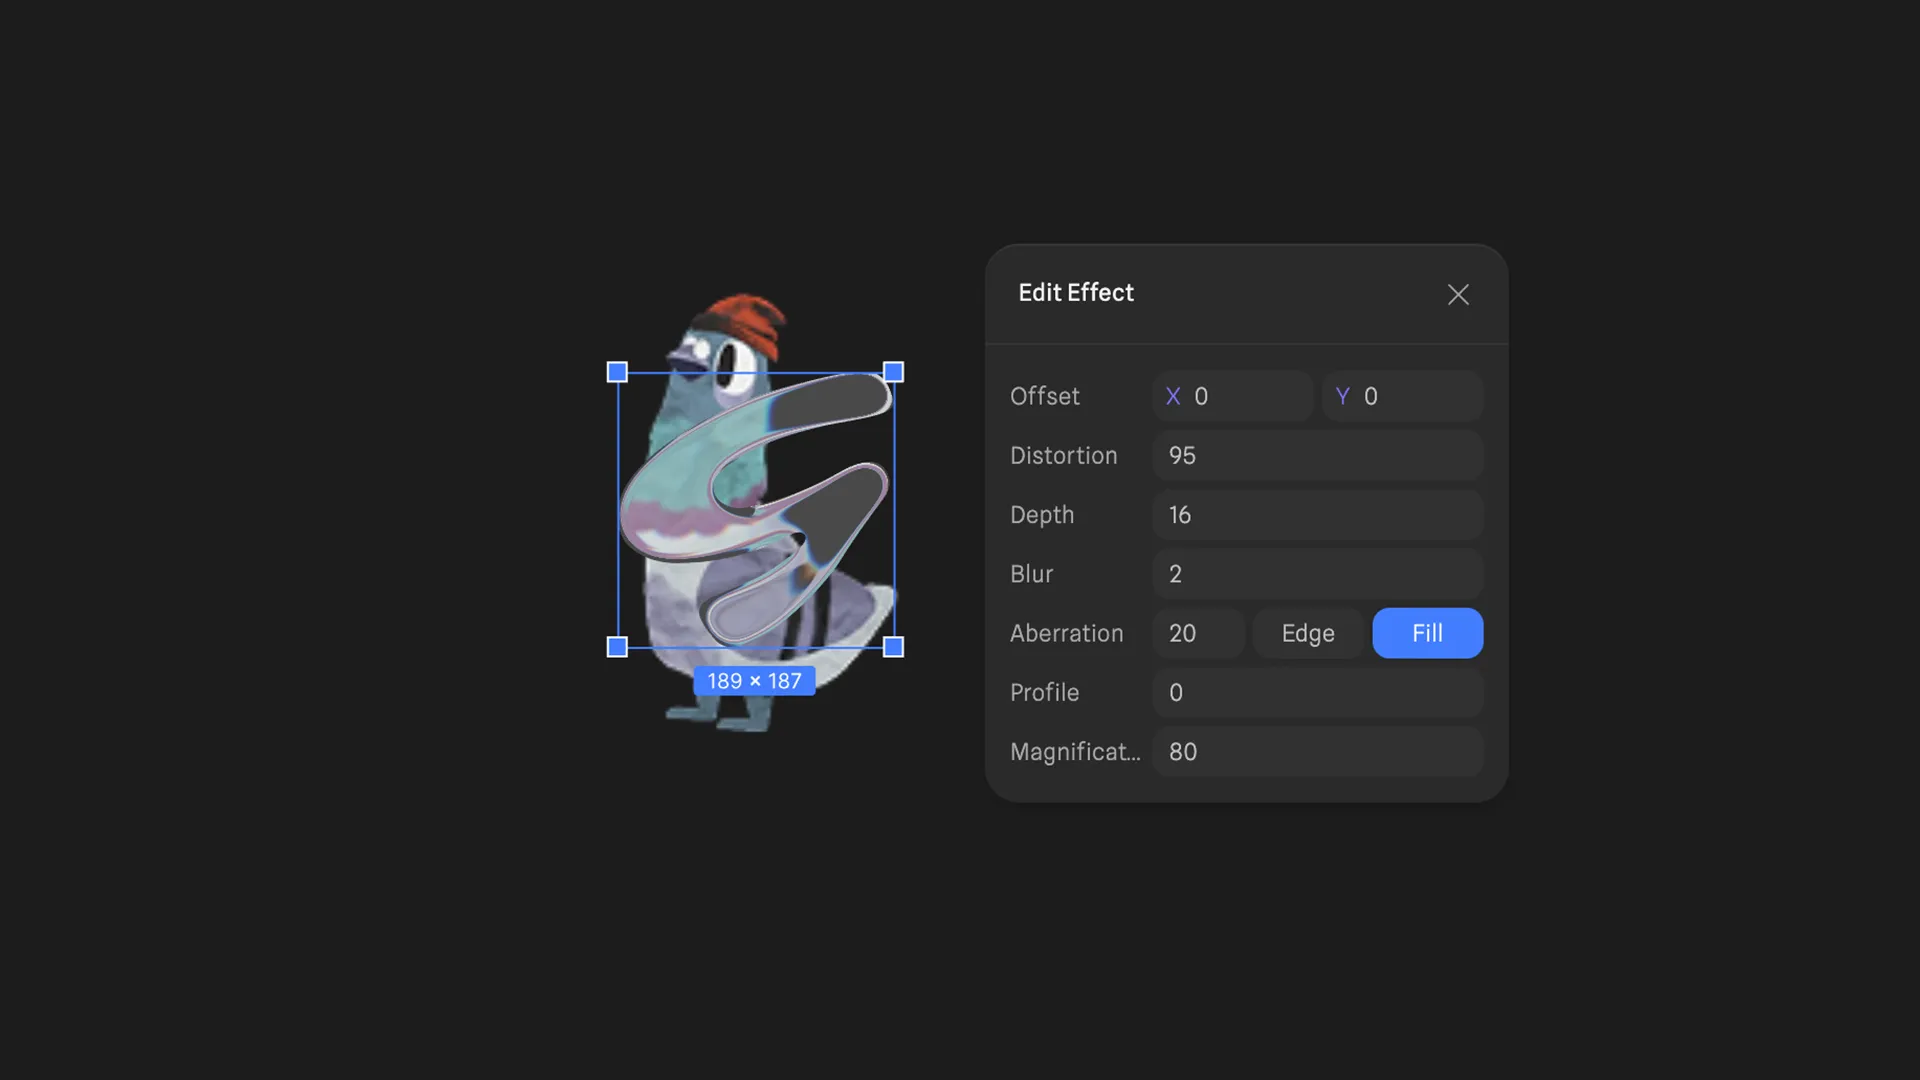Click the top-left selection handle
This screenshot has height=1080, width=1920.
617,372
